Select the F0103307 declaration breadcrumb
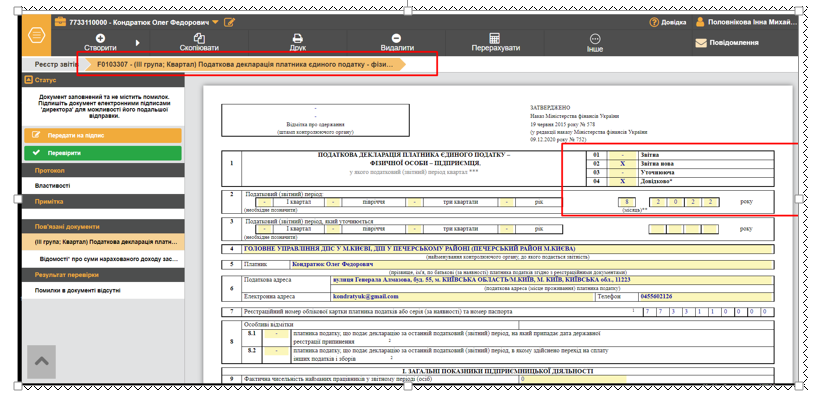 click(244, 64)
